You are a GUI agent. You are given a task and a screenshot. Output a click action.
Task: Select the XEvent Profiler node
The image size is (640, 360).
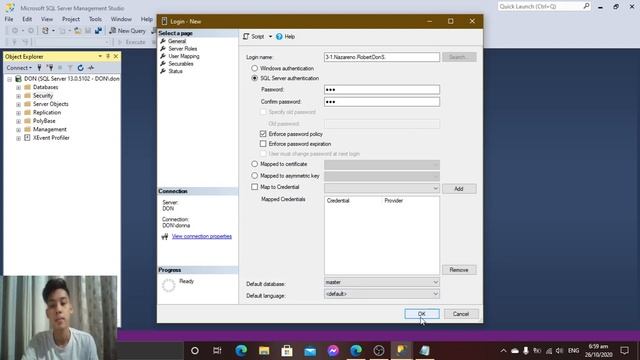pyautogui.click(x=51, y=138)
